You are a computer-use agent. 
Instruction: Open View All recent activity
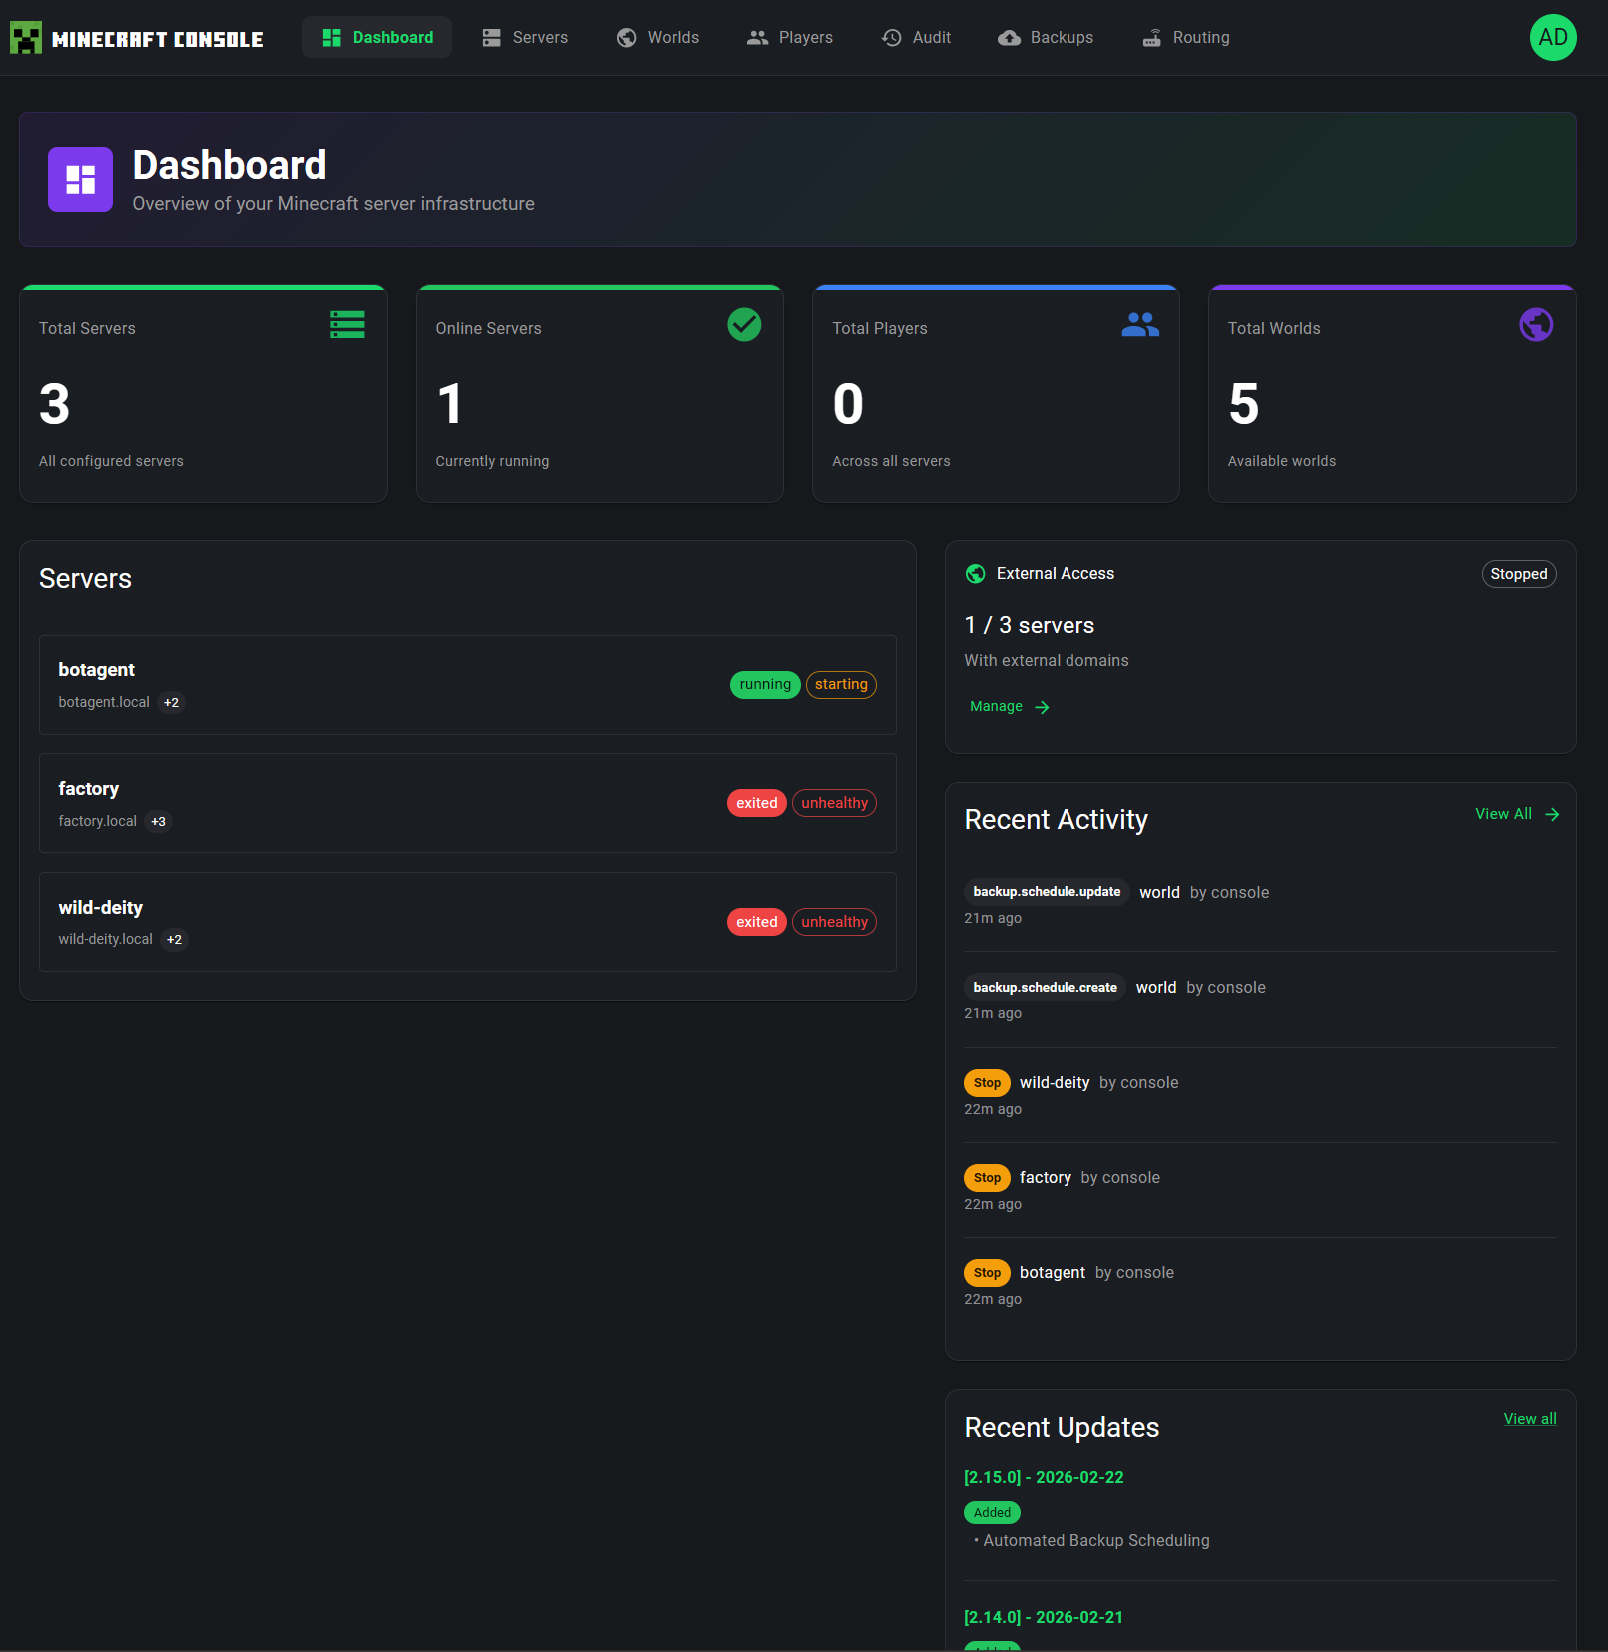coord(1517,814)
